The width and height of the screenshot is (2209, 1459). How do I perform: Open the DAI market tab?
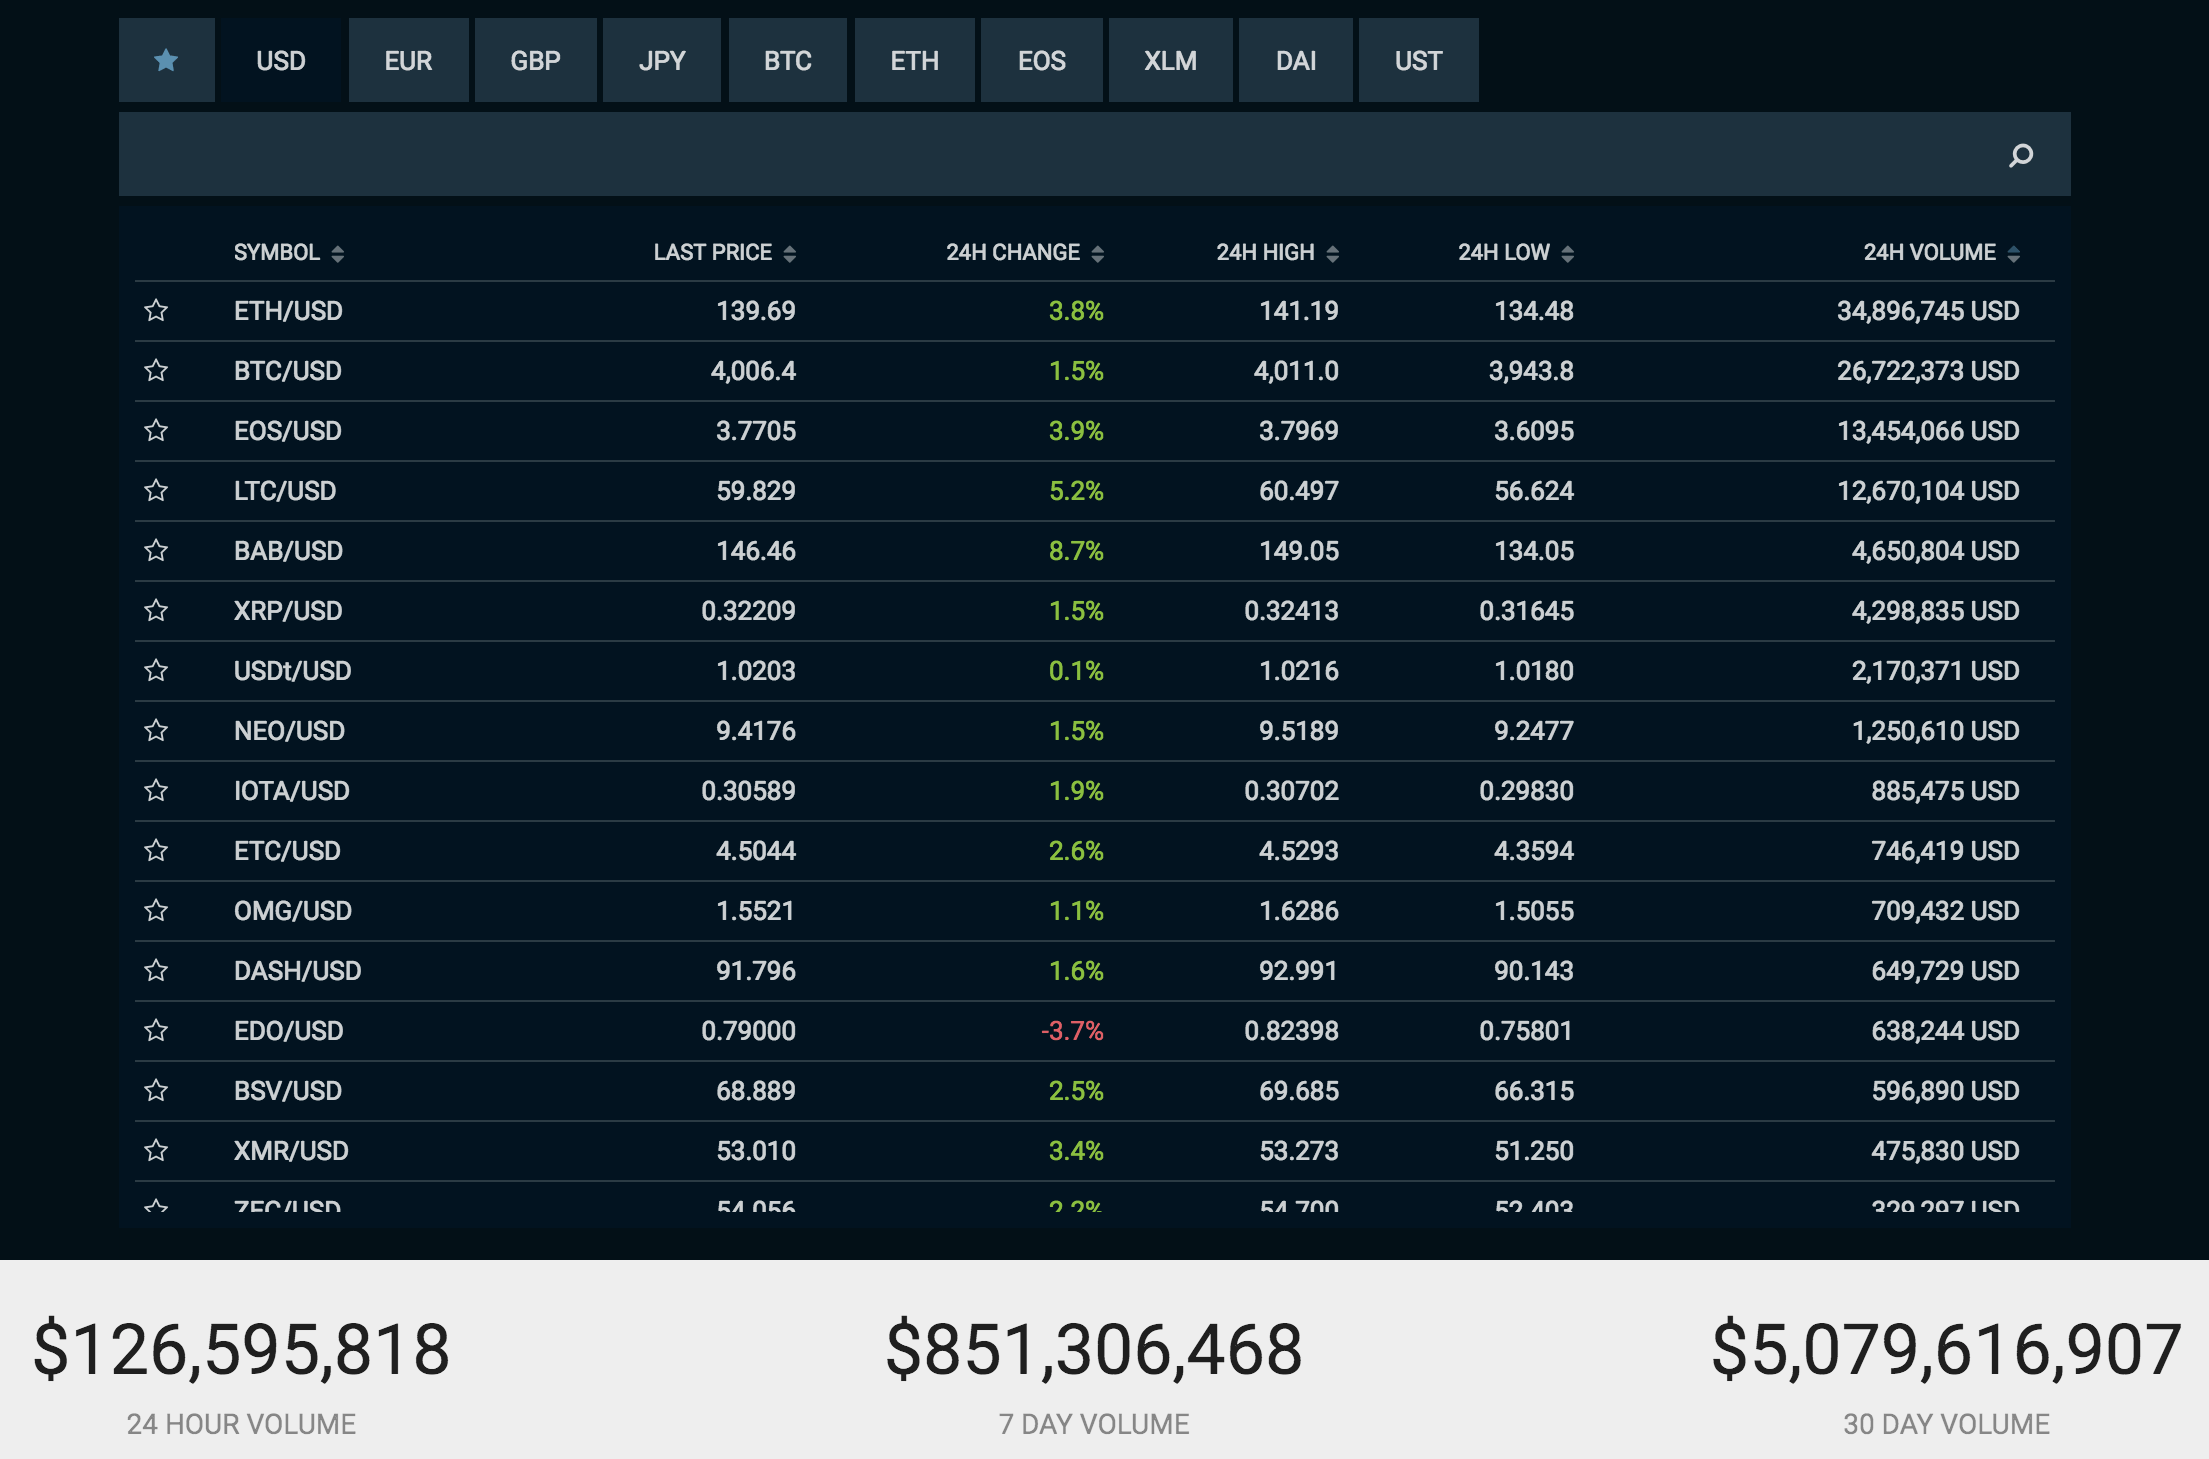point(1295,60)
